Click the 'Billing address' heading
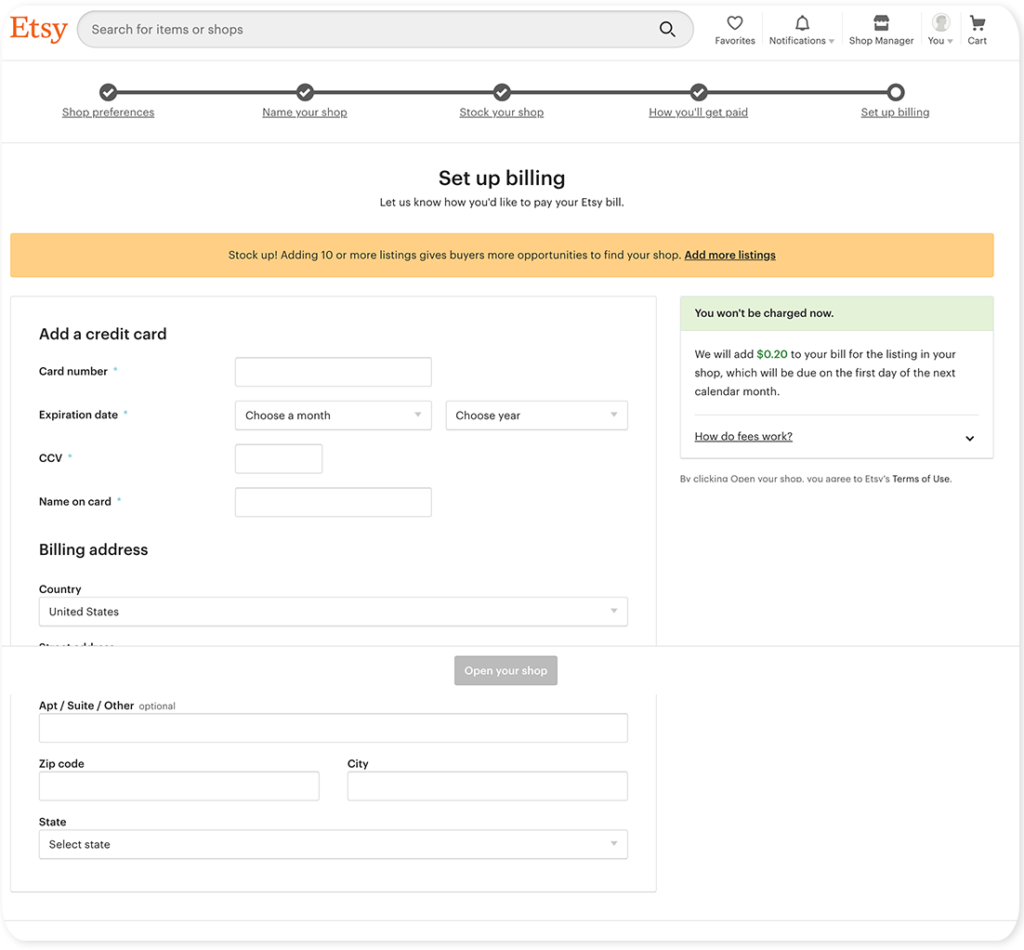 click(x=93, y=550)
